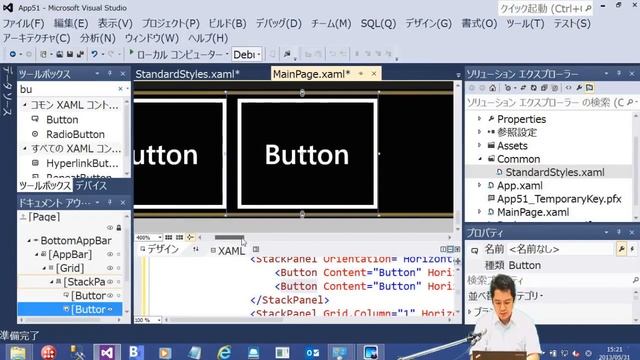
Task: Expand the Properties node in Solution Explorer
Action: point(480,119)
